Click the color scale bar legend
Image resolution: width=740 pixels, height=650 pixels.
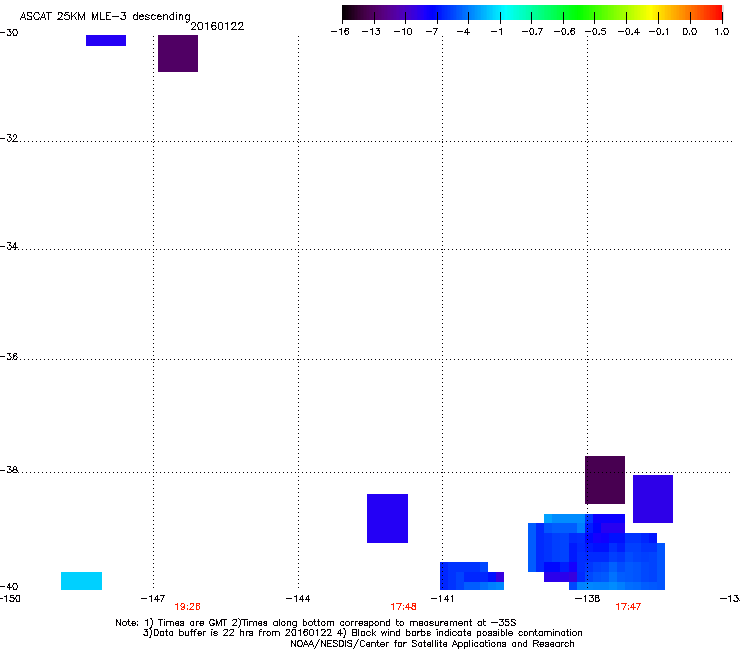532,13
